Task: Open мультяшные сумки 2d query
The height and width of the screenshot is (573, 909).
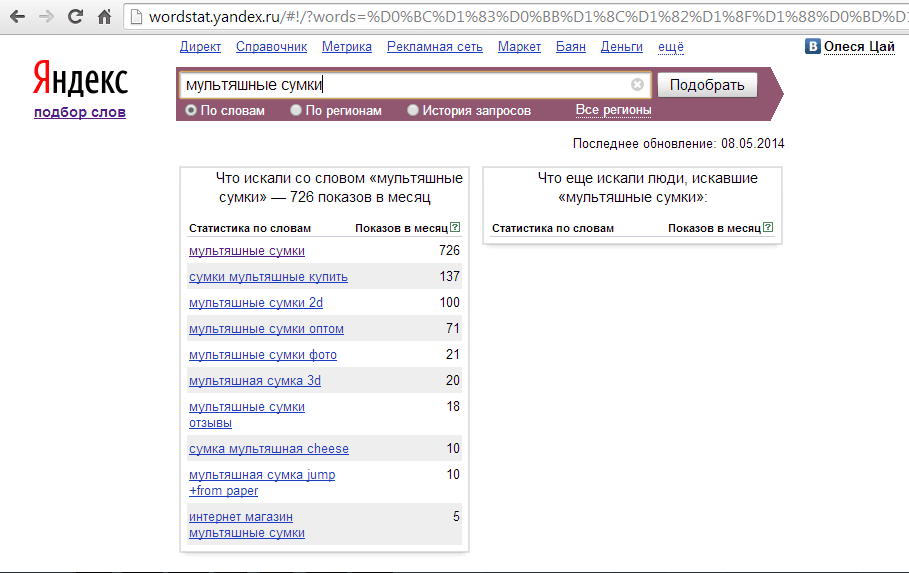Action: [256, 303]
